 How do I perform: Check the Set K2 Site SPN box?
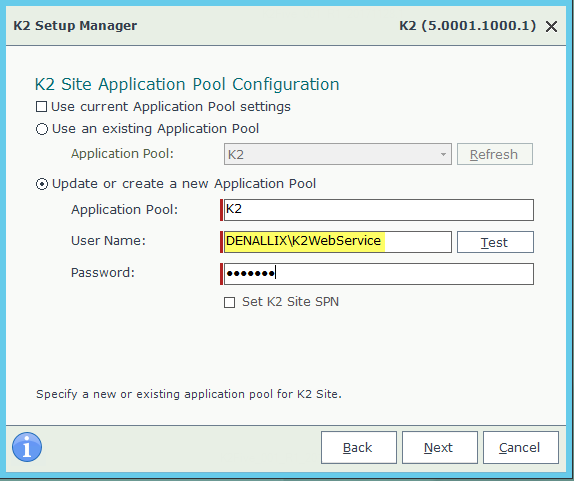coord(230,302)
